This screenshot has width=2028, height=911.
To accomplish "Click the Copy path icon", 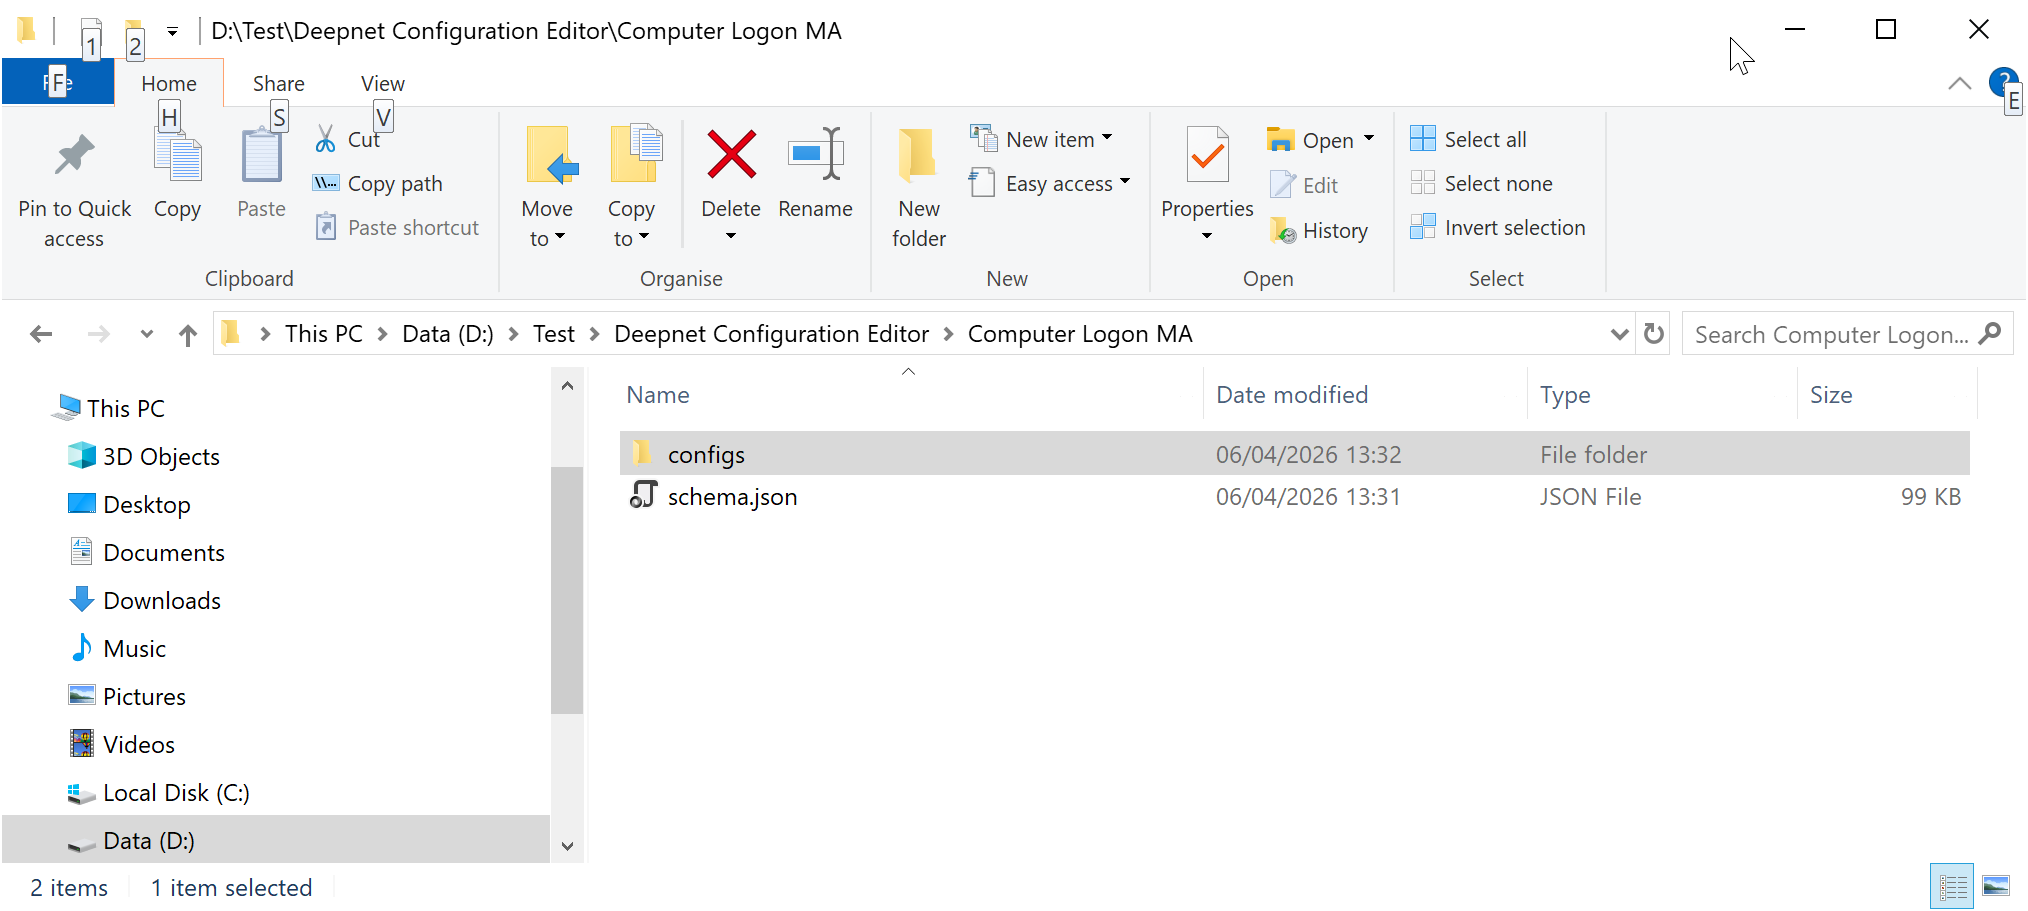I will [x=325, y=183].
